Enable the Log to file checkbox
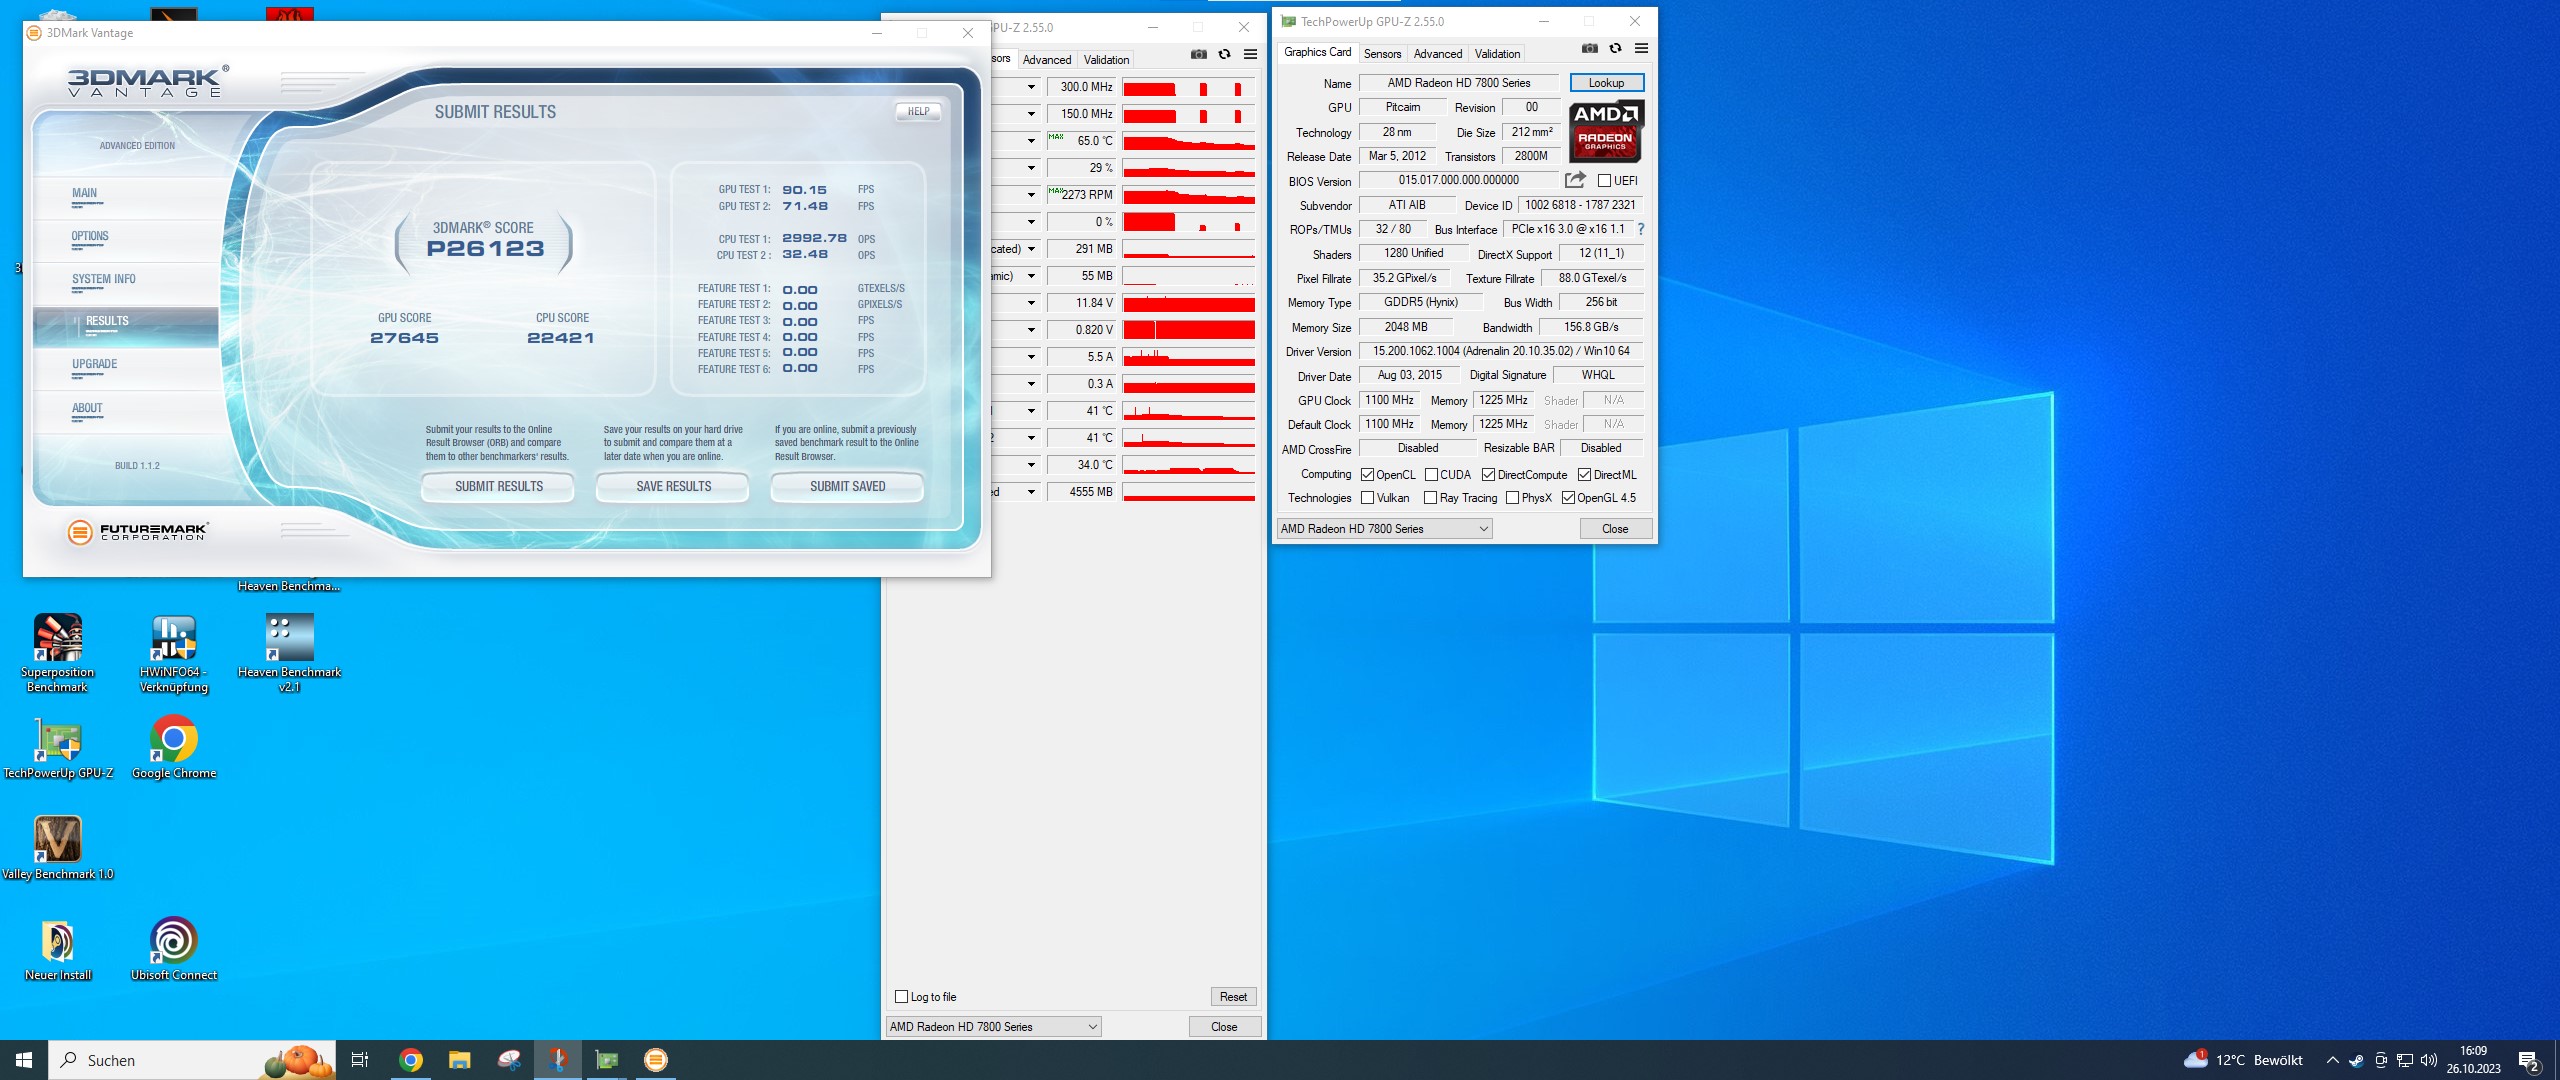This screenshot has height=1080, width=2560. pyautogui.click(x=902, y=996)
